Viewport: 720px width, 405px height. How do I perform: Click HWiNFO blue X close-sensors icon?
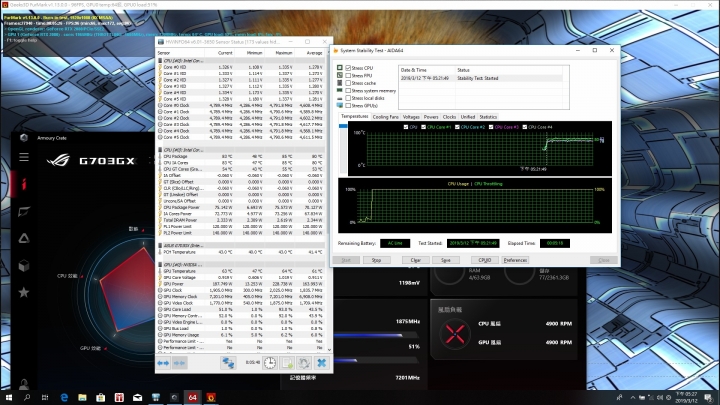pos(321,363)
